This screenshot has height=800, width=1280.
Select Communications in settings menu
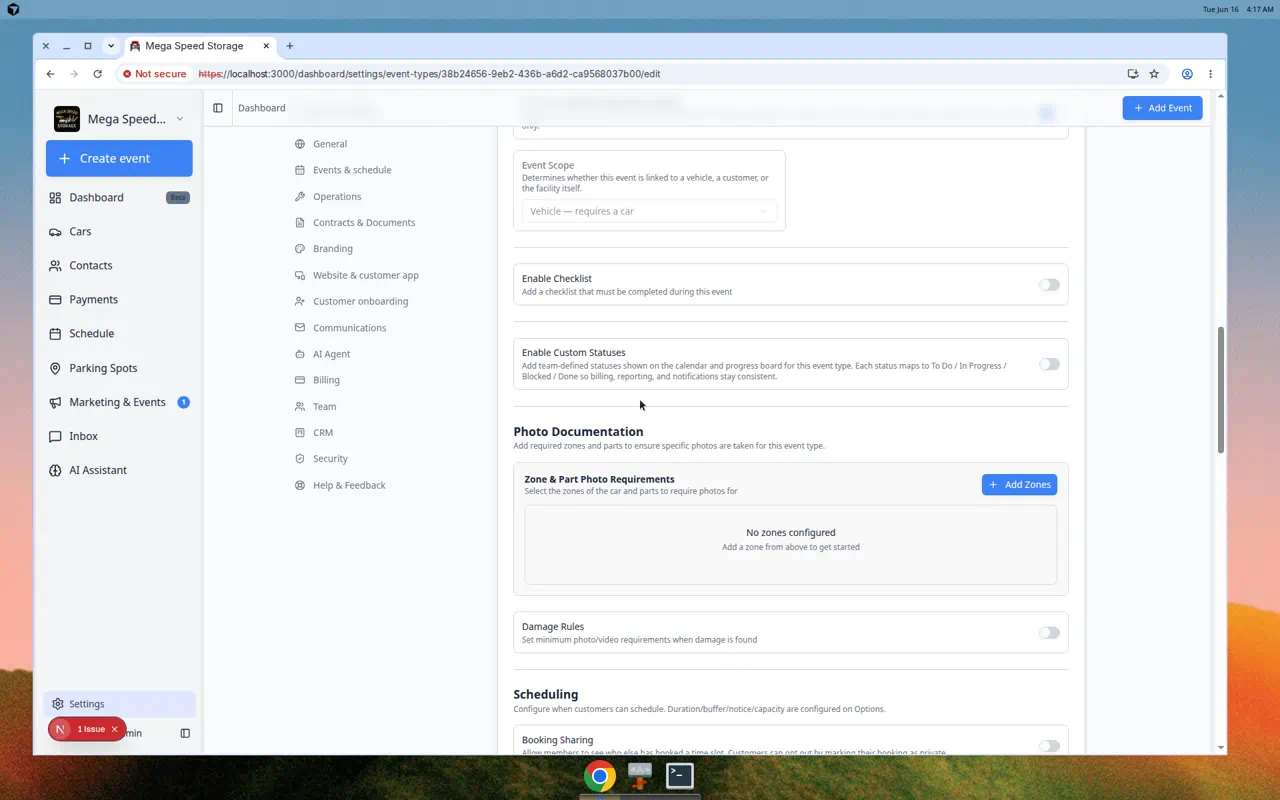(349, 328)
